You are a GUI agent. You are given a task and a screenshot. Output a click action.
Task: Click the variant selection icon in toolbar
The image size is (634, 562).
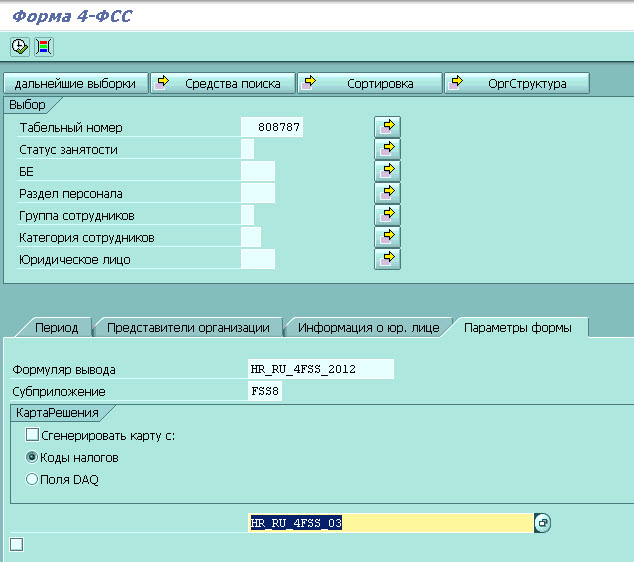(44, 47)
